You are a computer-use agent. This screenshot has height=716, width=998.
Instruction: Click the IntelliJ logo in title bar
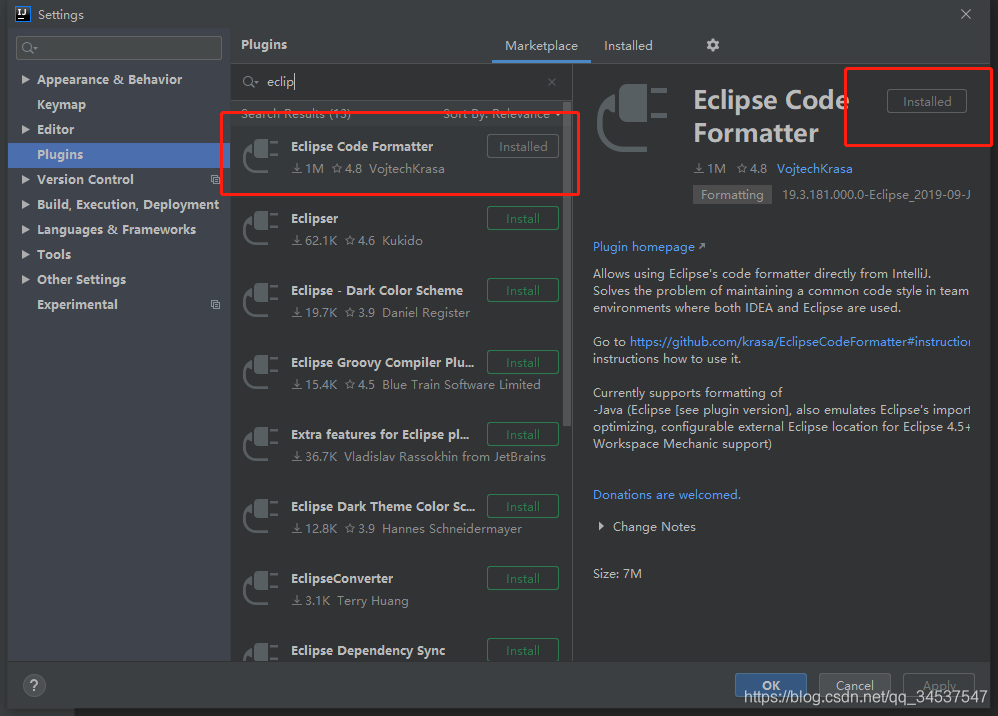[x=22, y=14]
